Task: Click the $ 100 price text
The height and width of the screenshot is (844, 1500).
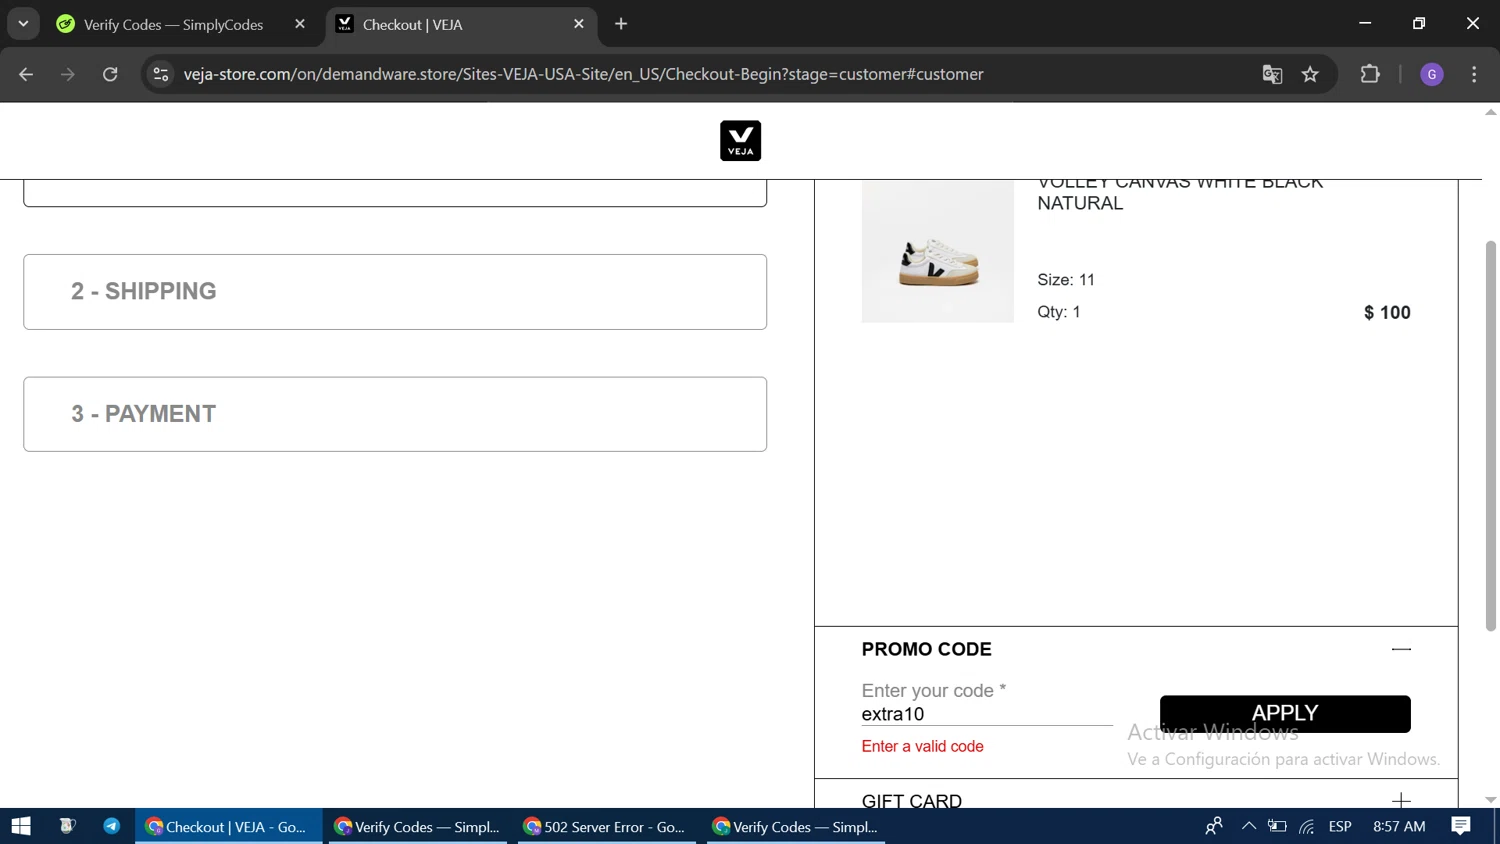Action: [1387, 312]
